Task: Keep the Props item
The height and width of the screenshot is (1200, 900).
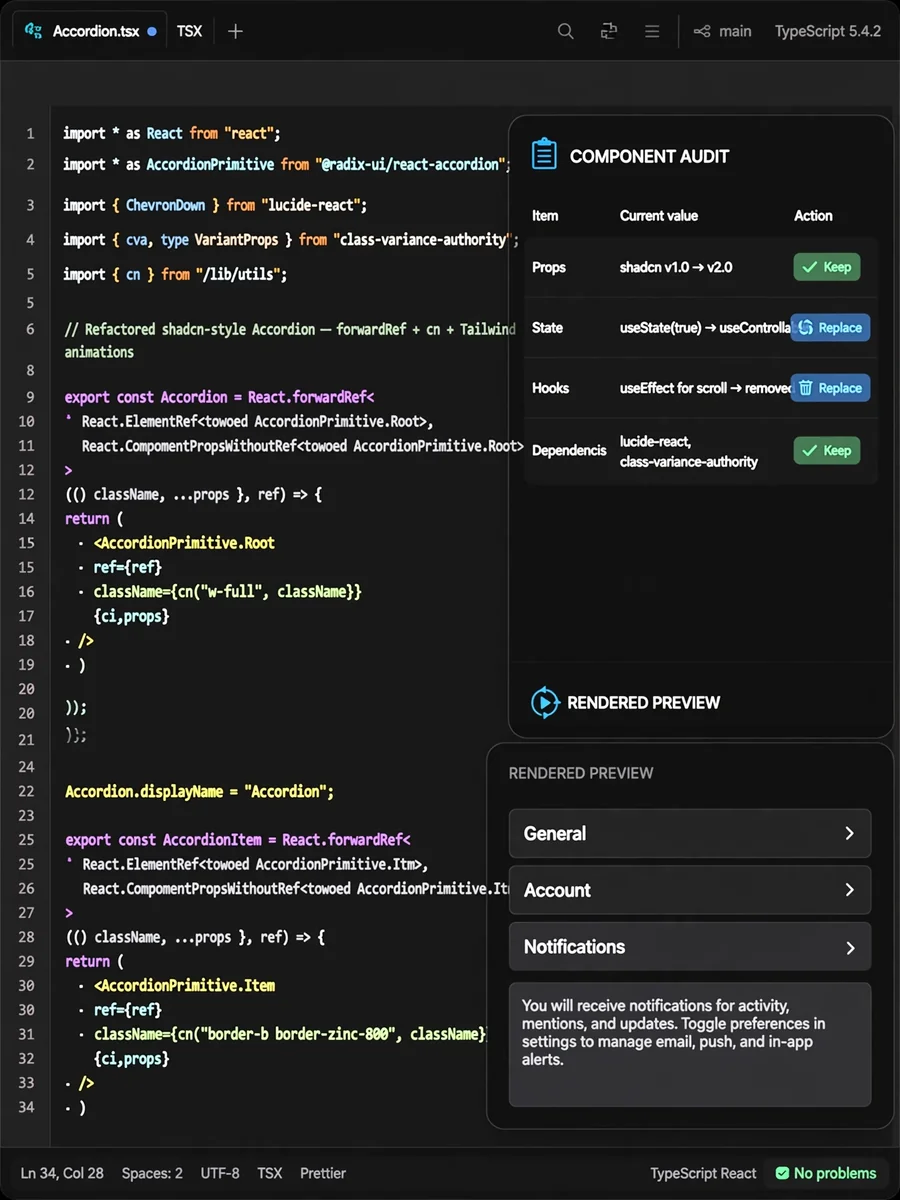Action: click(x=827, y=267)
